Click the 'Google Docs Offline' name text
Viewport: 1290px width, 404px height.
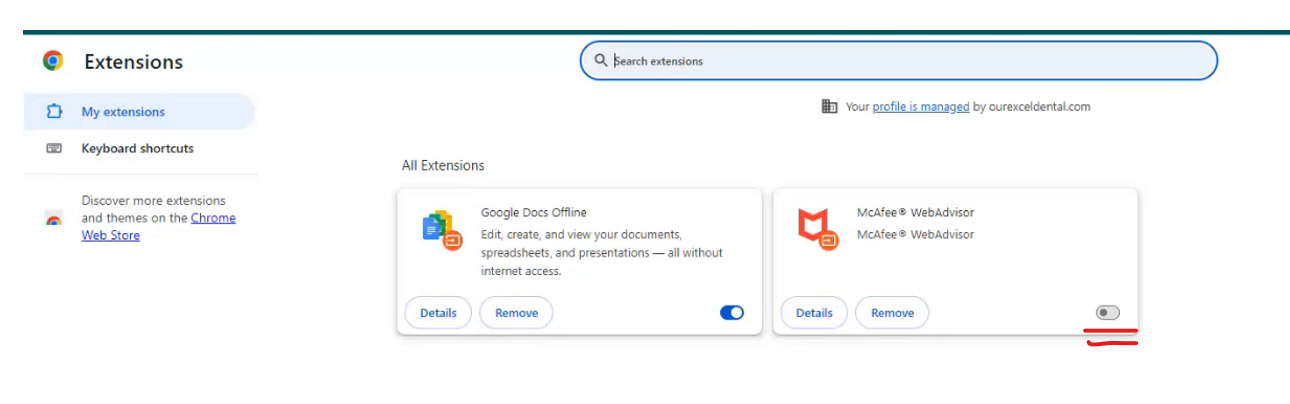(534, 212)
